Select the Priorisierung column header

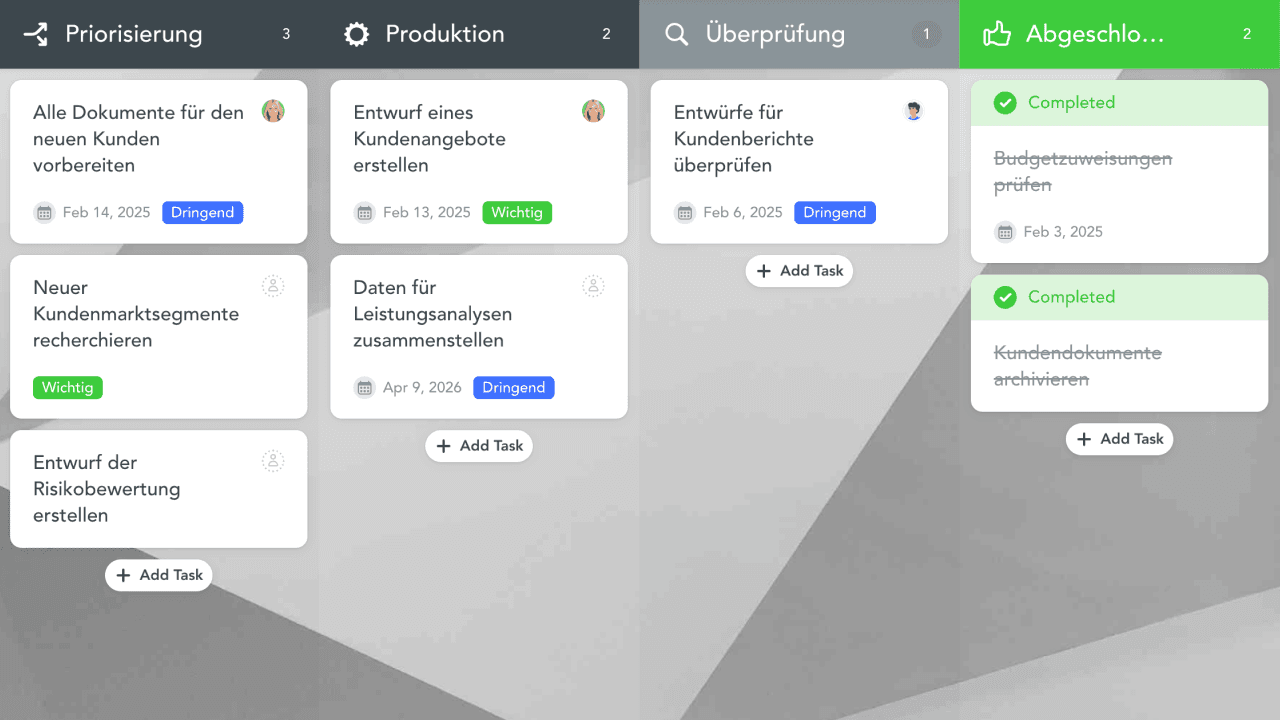click(x=134, y=35)
